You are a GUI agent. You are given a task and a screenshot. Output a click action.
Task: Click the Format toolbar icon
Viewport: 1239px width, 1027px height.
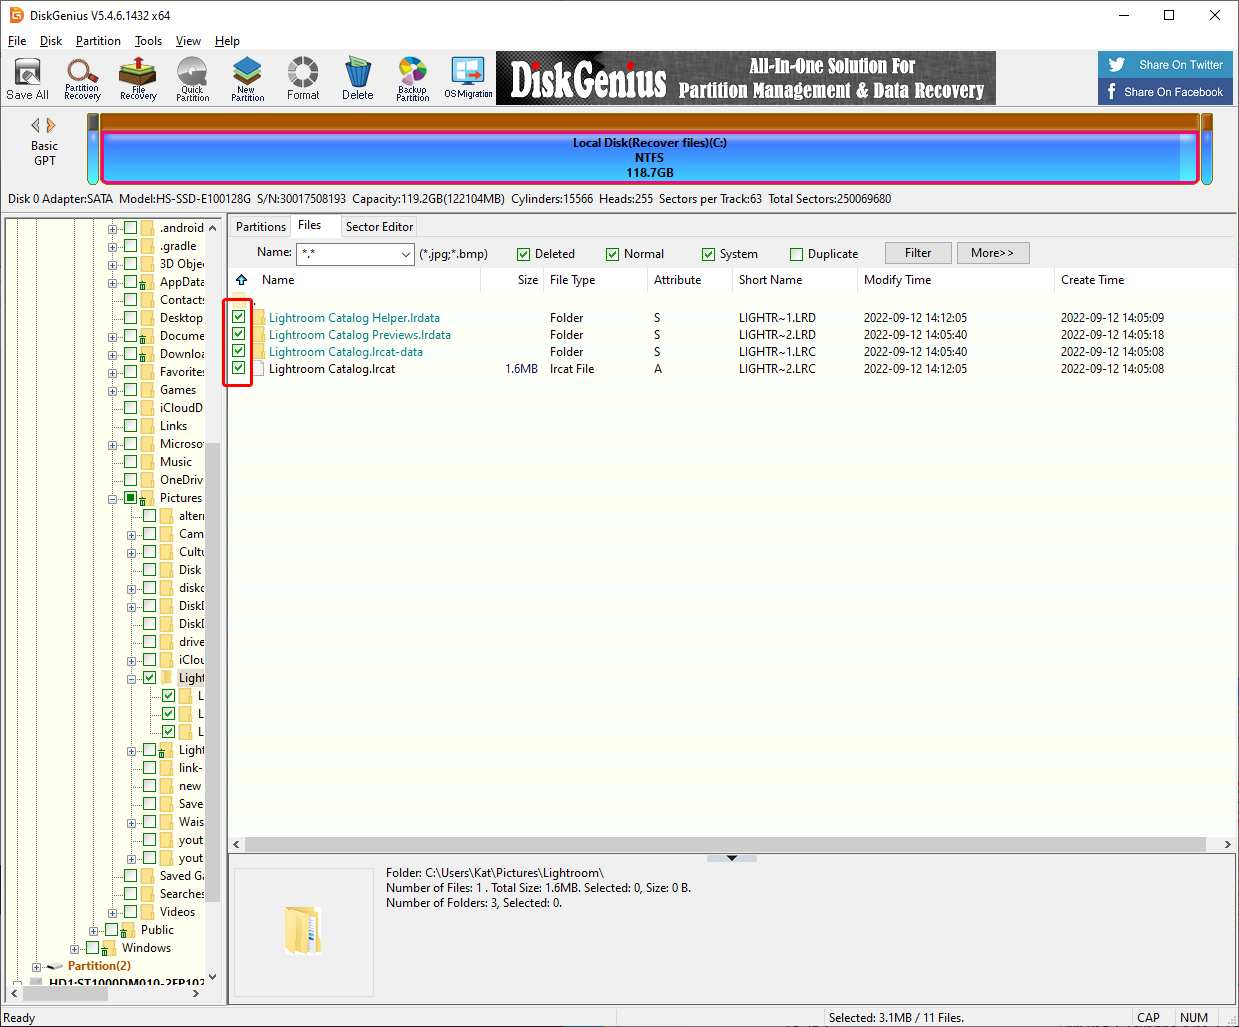303,78
